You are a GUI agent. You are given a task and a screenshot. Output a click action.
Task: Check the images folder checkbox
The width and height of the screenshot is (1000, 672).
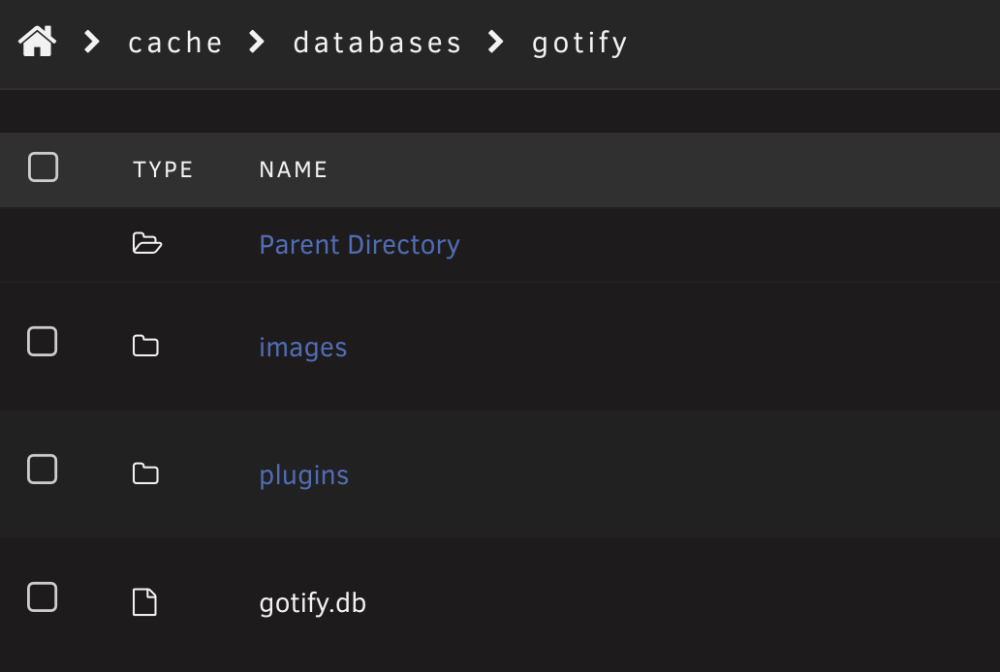click(42, 341)
